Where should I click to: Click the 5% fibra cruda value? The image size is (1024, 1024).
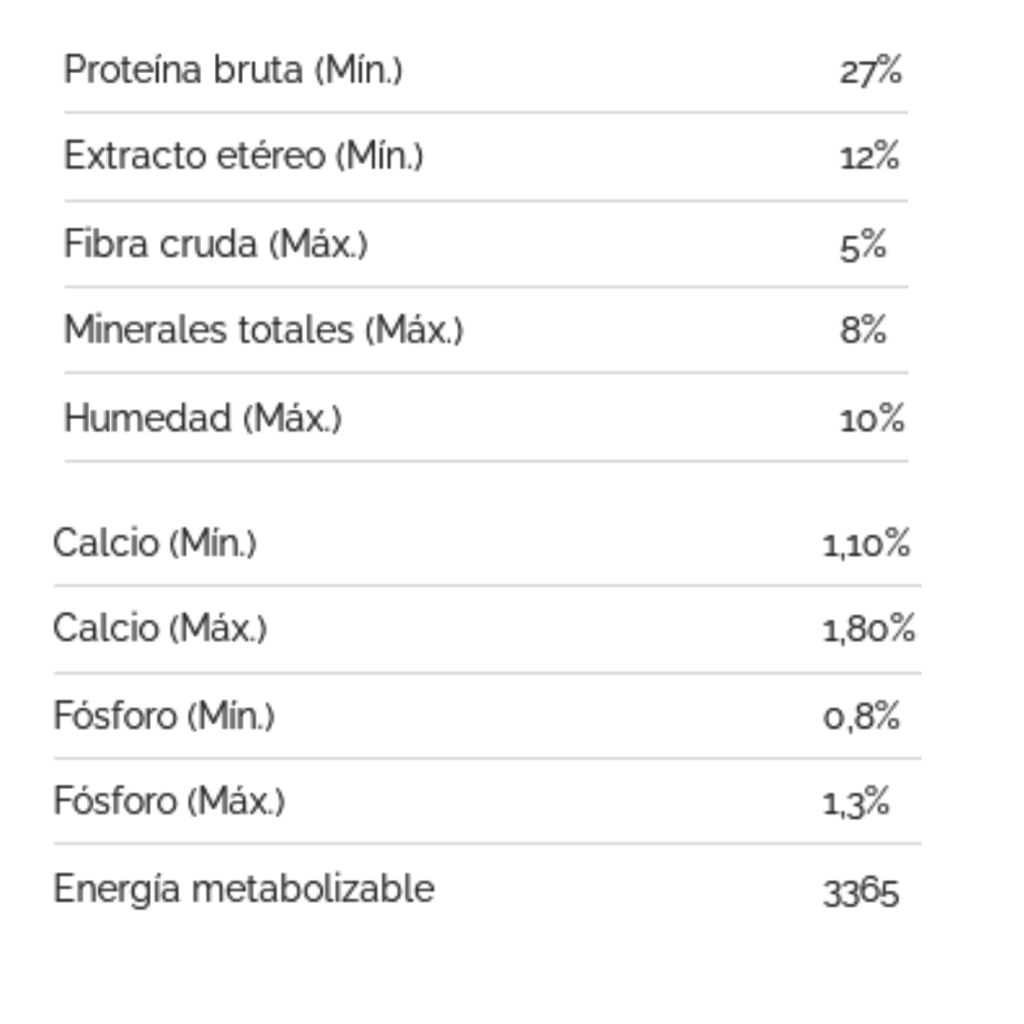863,246
